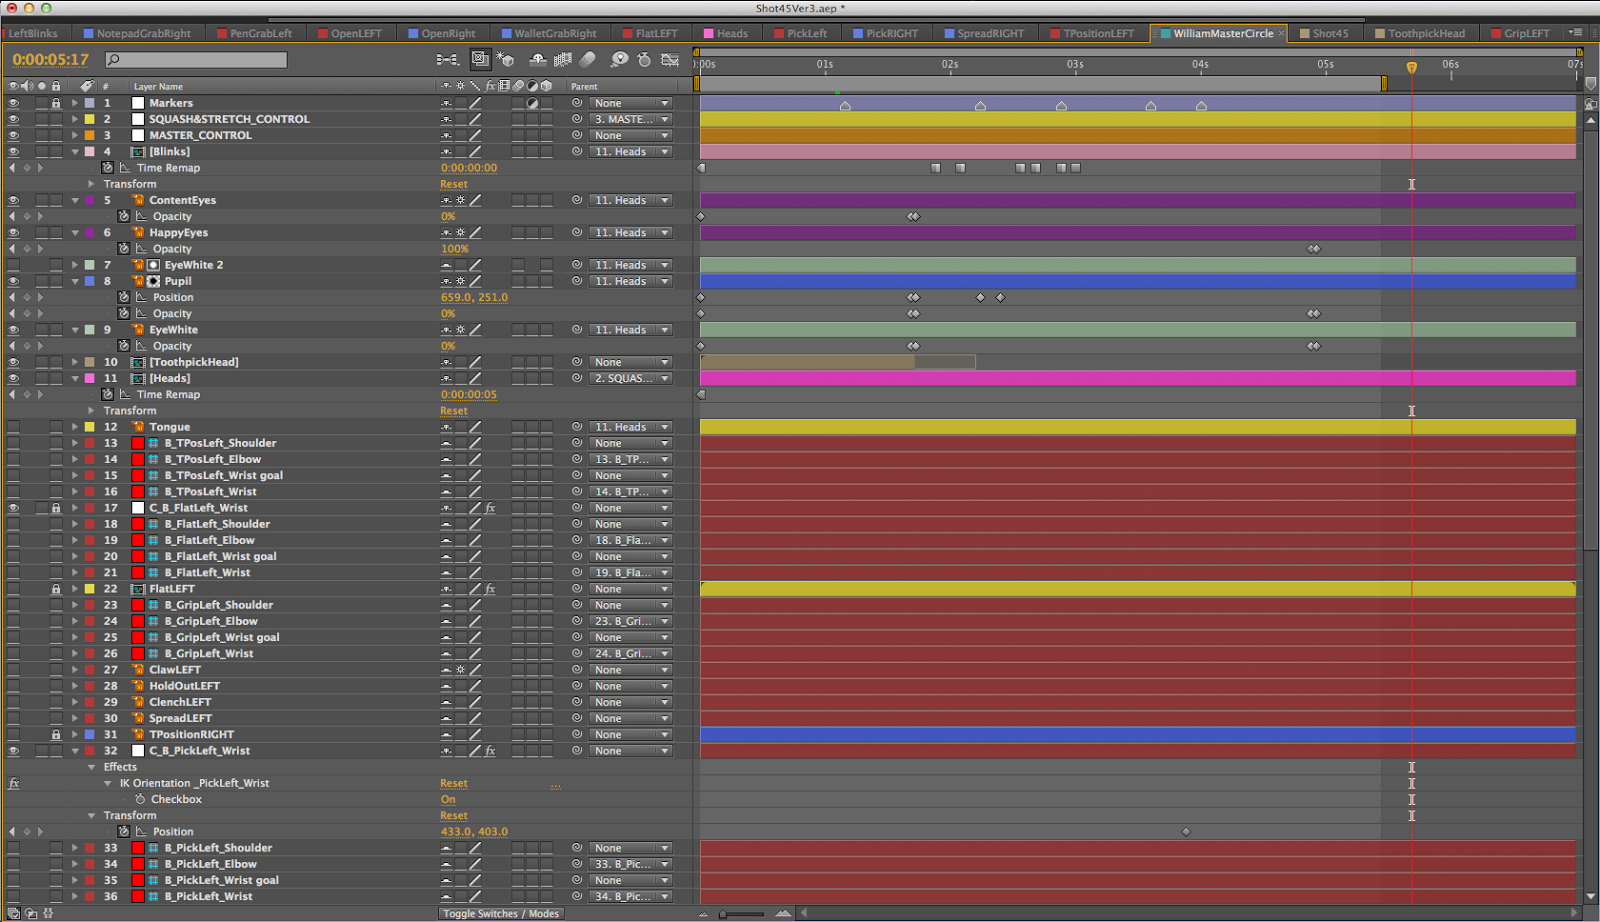Click the graph icon beside HappyEyes Opacity

pyautogui.click(x=141, y=249)
